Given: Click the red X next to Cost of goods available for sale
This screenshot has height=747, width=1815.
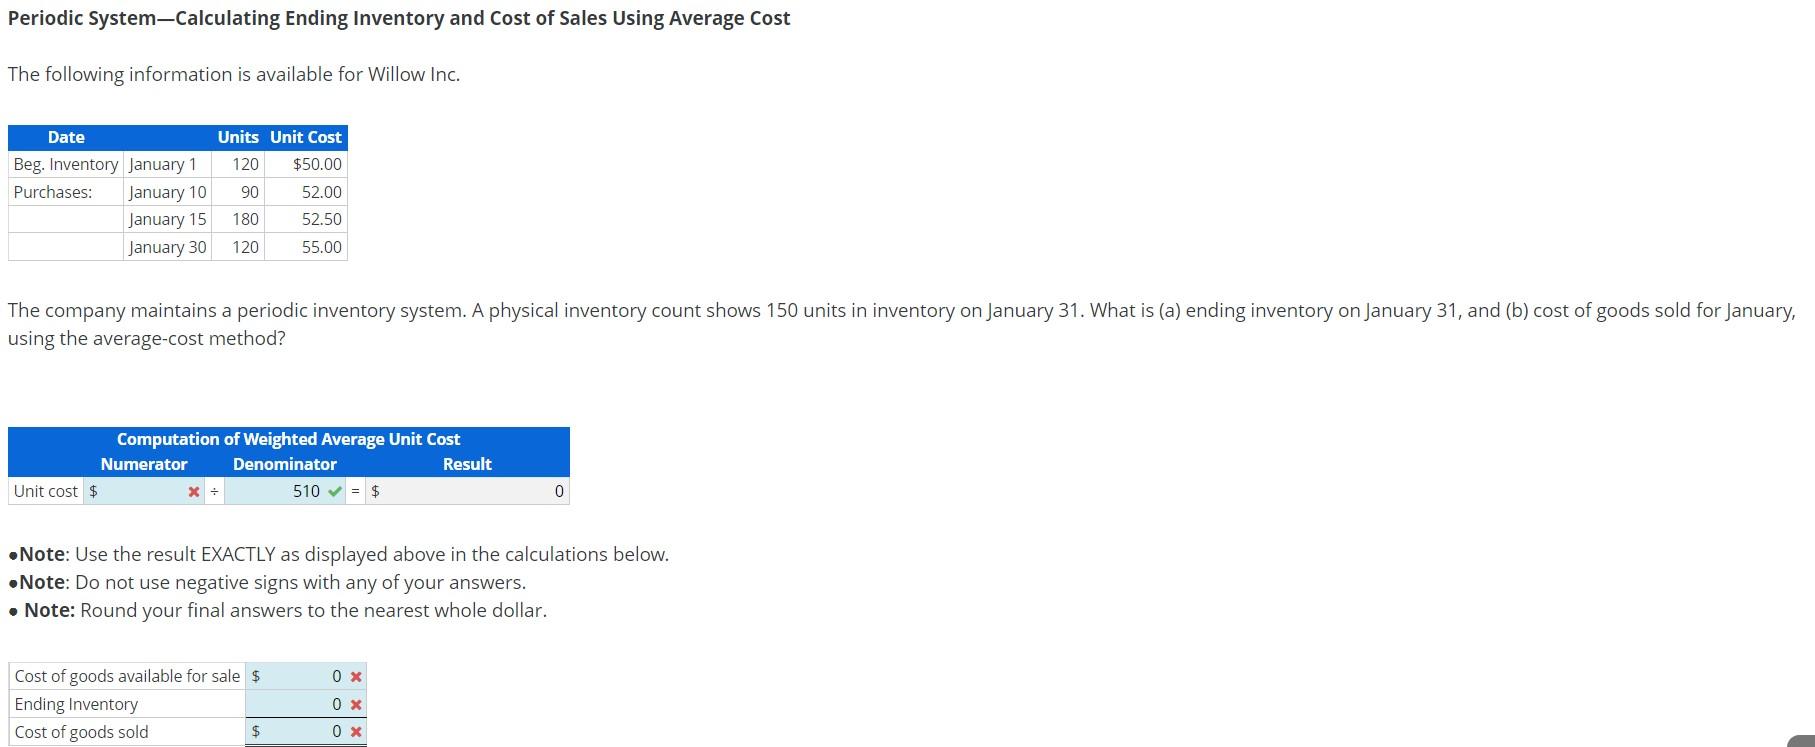Looking at the screenshot, I should pyautogui.click(x=355, y=676).
